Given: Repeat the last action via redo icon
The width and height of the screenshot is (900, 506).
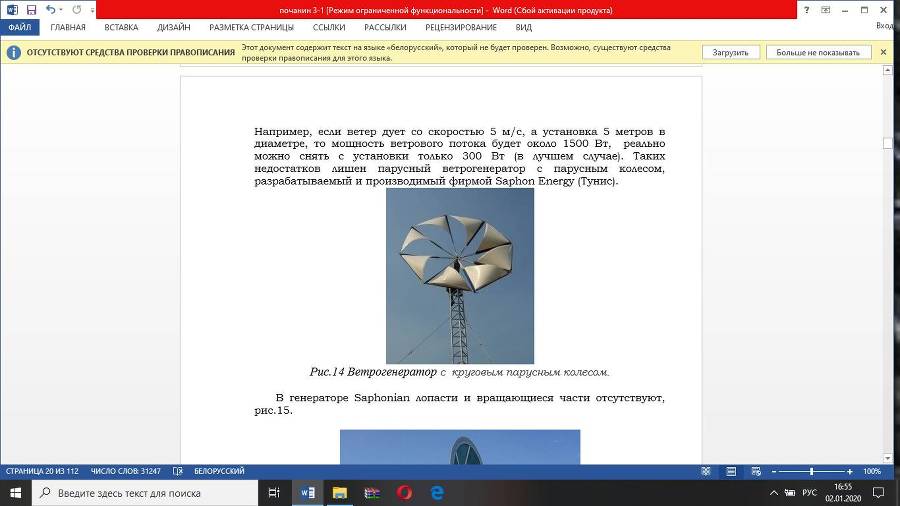Looking at the screenshot, I should click(x=77, y=10).
